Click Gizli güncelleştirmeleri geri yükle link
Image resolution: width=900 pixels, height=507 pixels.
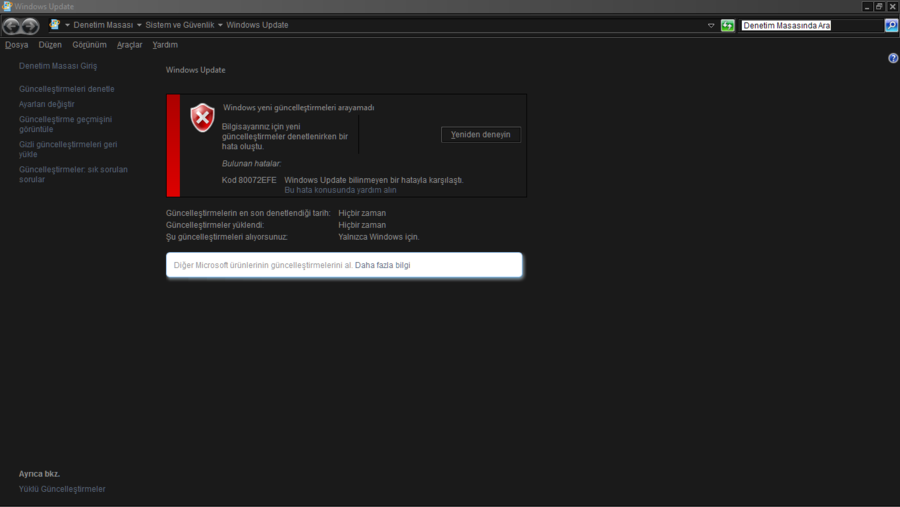[x=68, y=149]
